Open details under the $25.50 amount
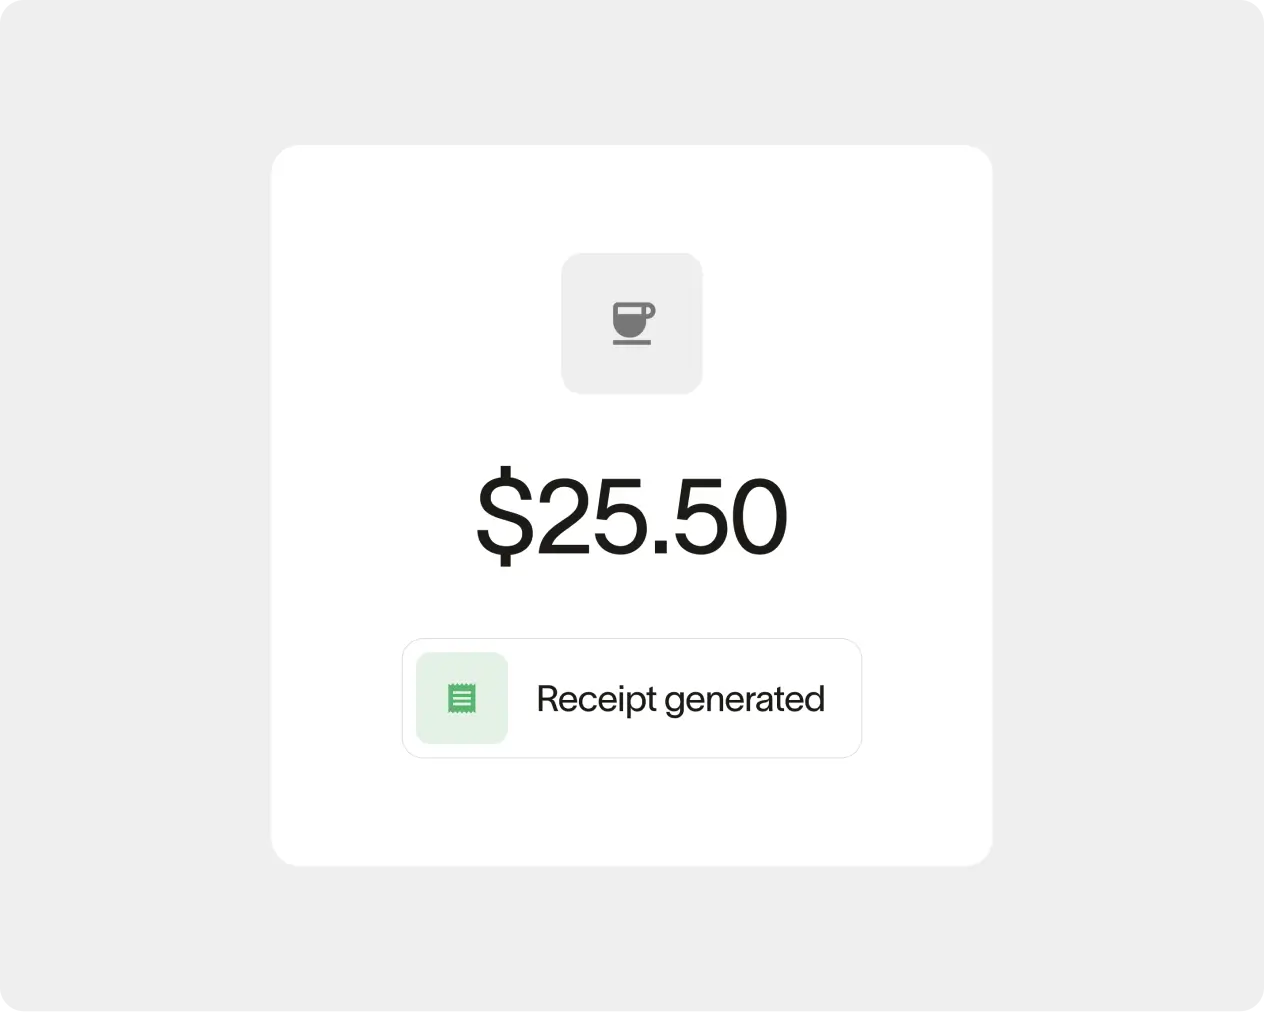1264x1012 pixels. coord(631,698)
